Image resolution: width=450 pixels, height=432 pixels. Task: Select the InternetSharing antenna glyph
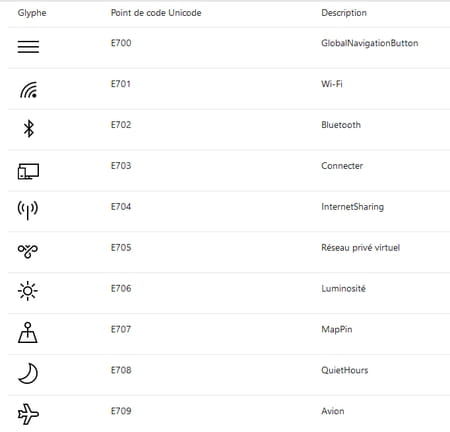[x=28, y=210]
